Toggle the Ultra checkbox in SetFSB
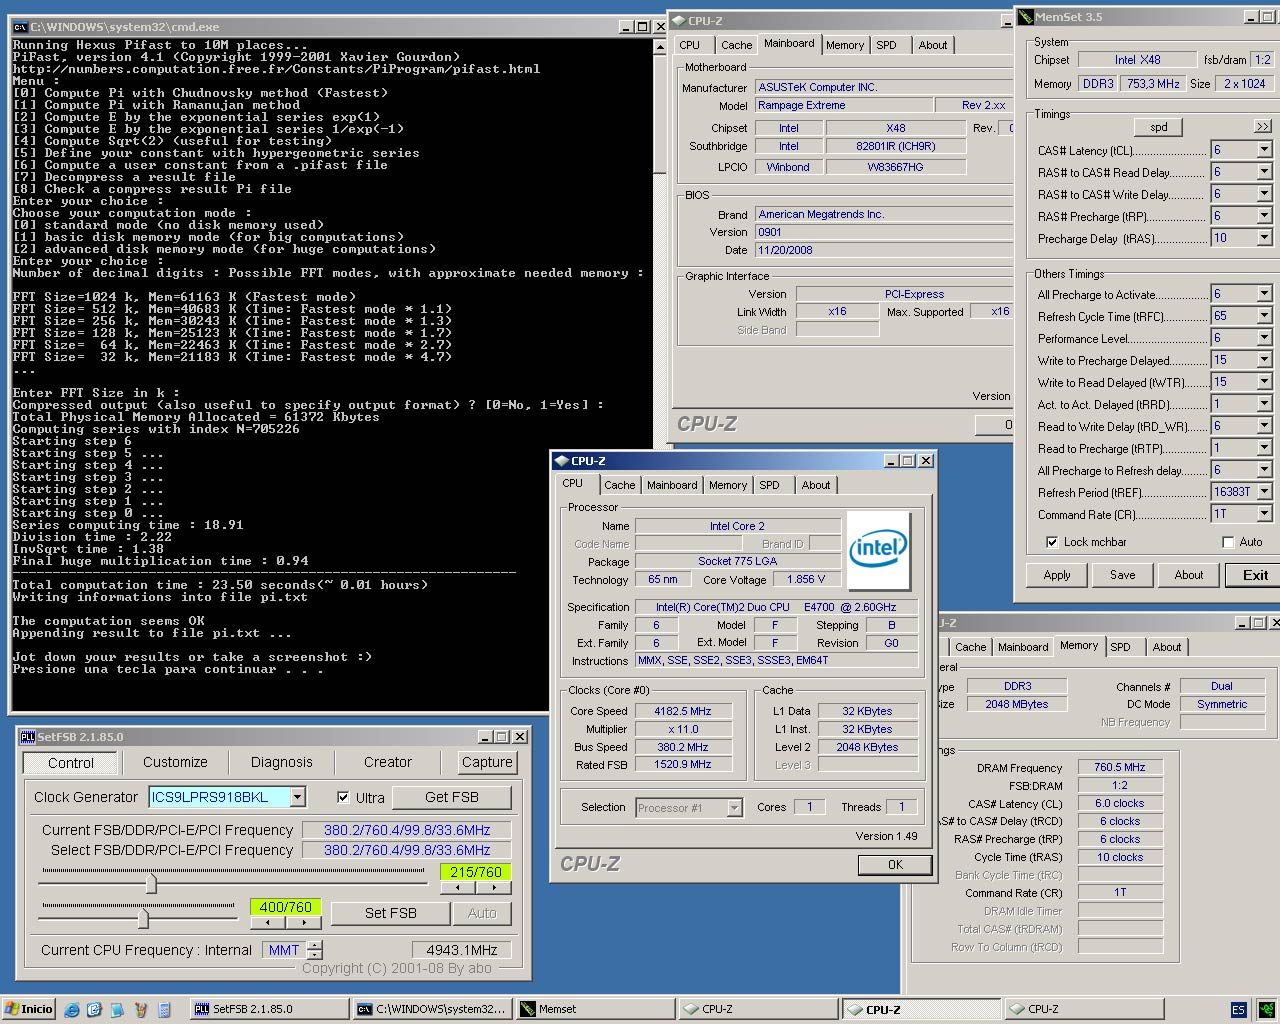This screenshot has width=1280, height=1024. 344,797
